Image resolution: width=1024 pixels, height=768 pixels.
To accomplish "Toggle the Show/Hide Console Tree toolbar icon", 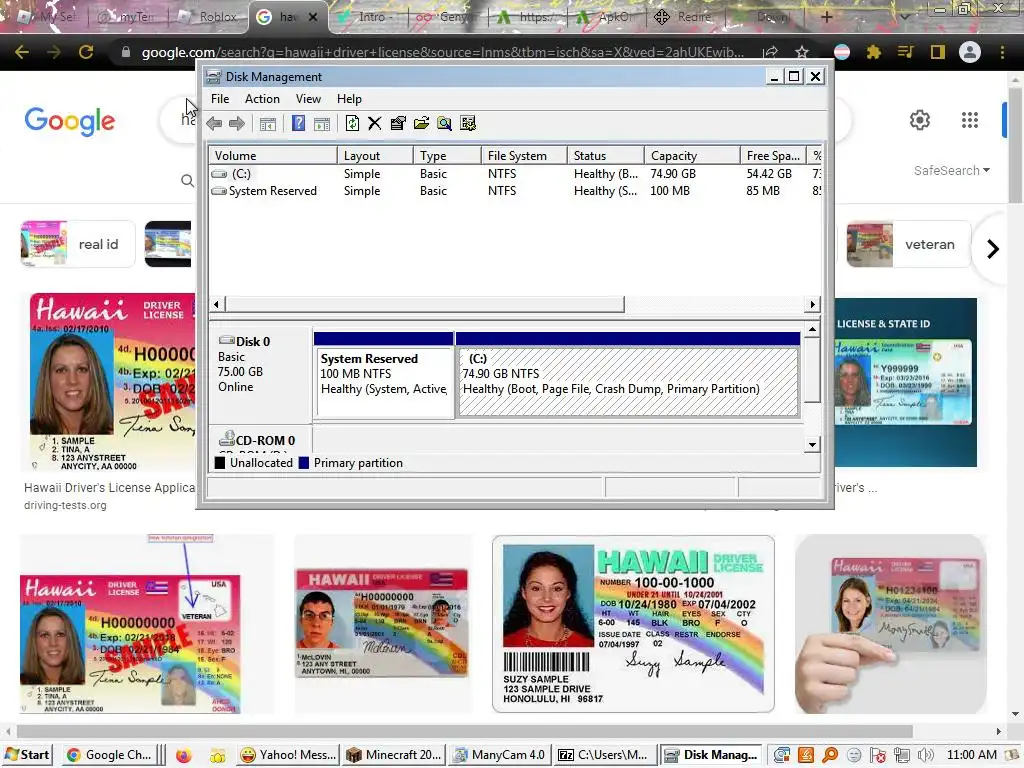I will pos(268,123).
